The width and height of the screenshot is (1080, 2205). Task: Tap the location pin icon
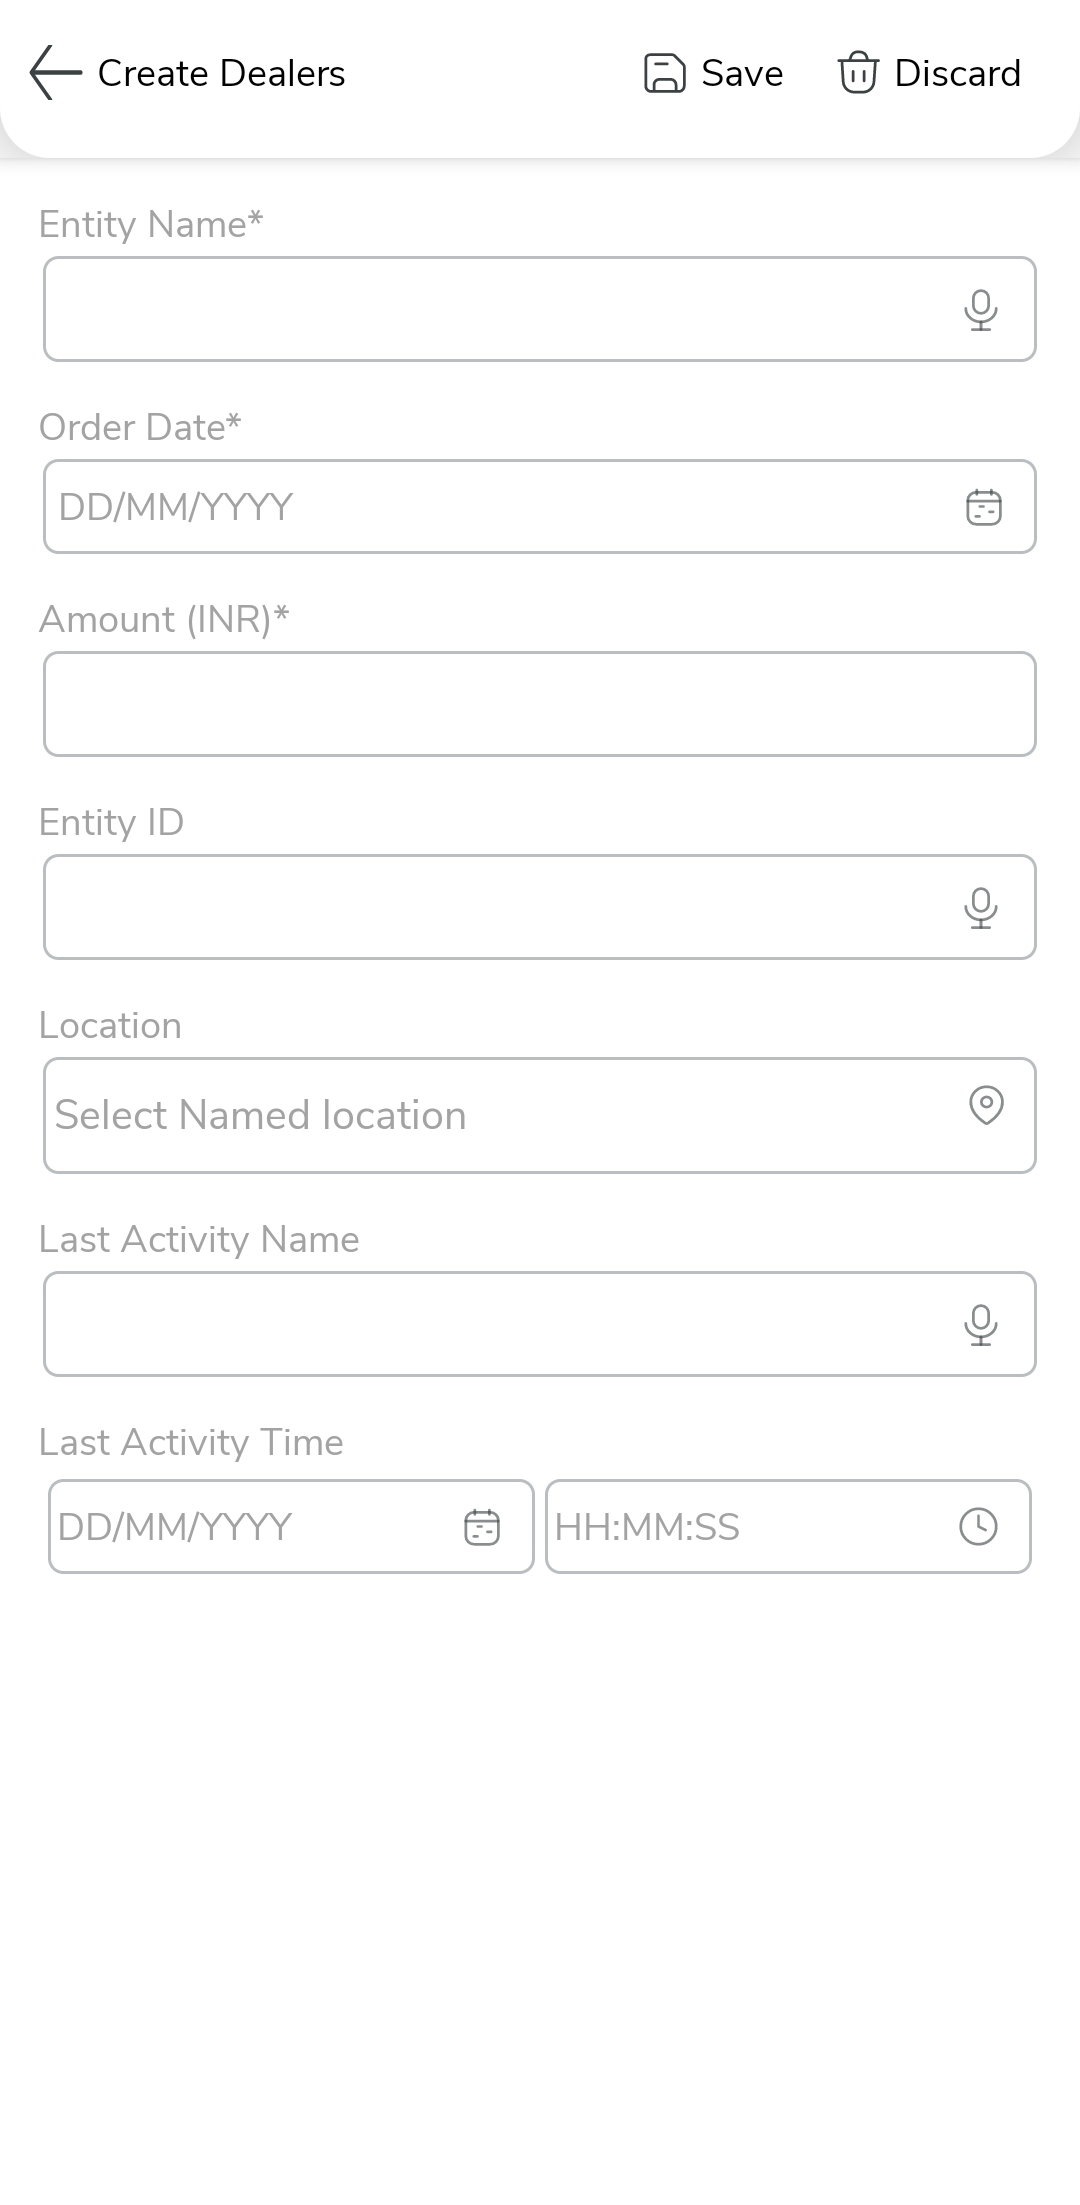[986, 1106]
